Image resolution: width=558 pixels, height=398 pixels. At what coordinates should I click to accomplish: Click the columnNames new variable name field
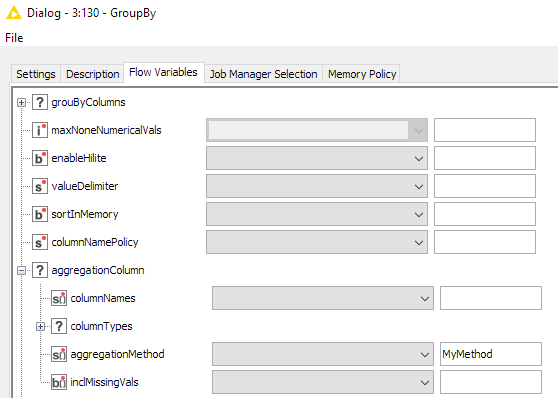[x=491, y=298]
